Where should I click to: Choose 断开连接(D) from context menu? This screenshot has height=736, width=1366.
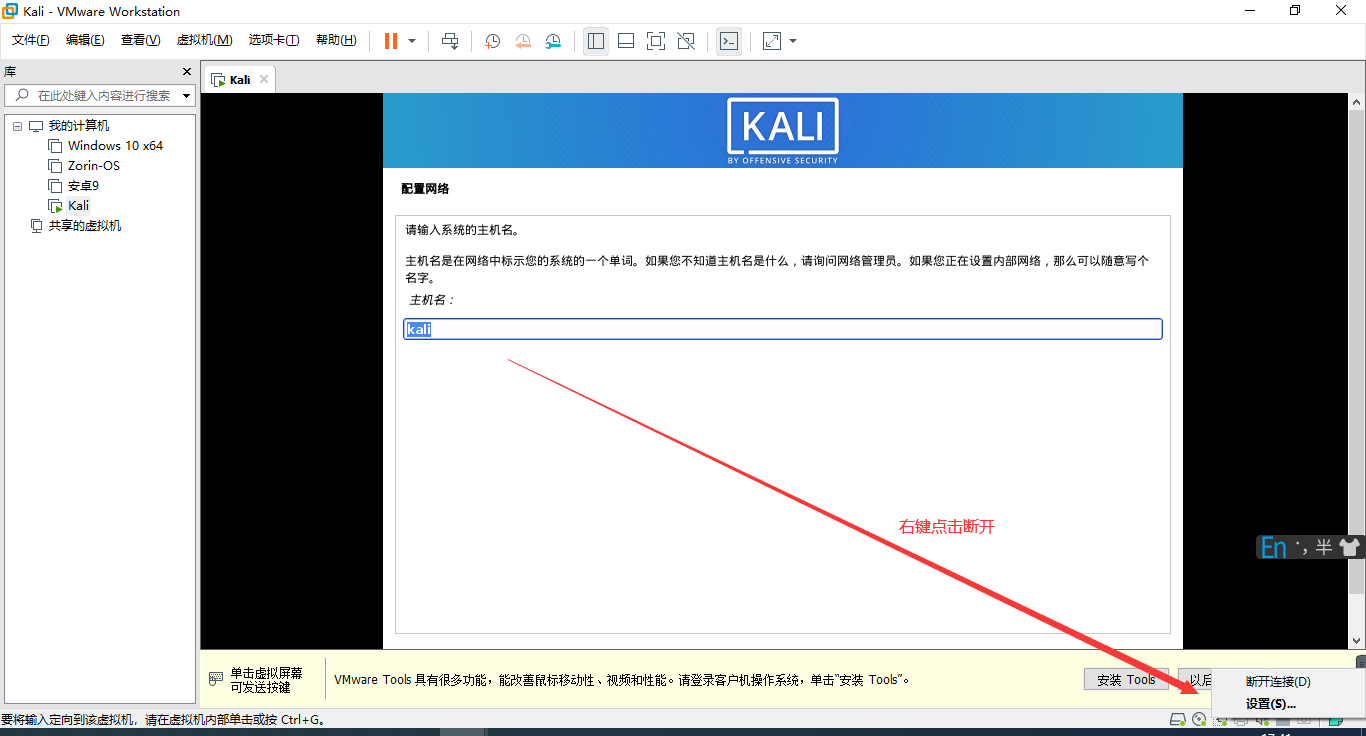(1278, 681)
